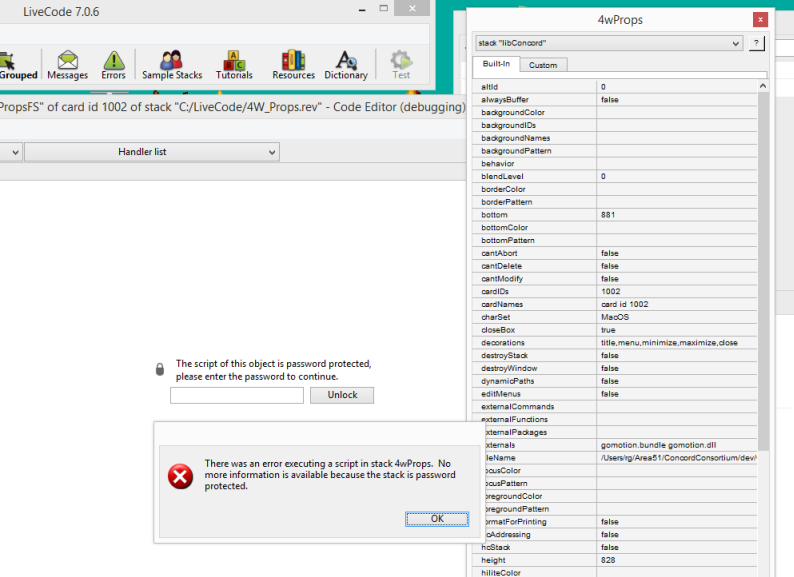The height and width of the screenshot is (577, 794).
Task: Click the property list scrollbar up arrow
Action: (764, 86)
